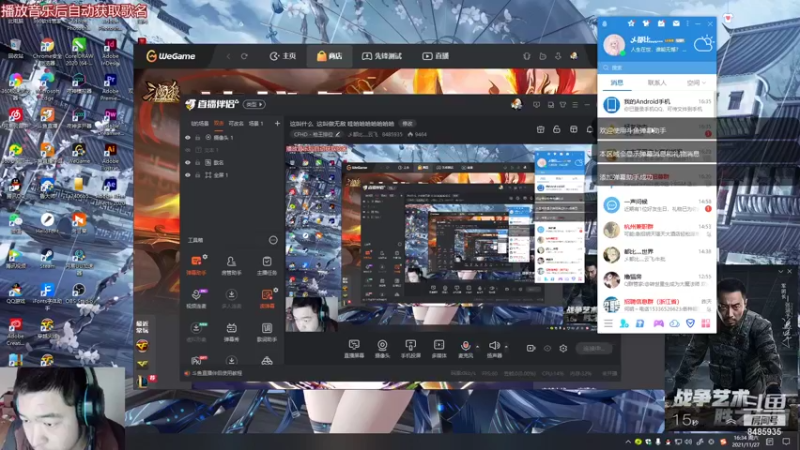
Task: Lock the 全屏 1 source layer
Action: pos(197,175)
